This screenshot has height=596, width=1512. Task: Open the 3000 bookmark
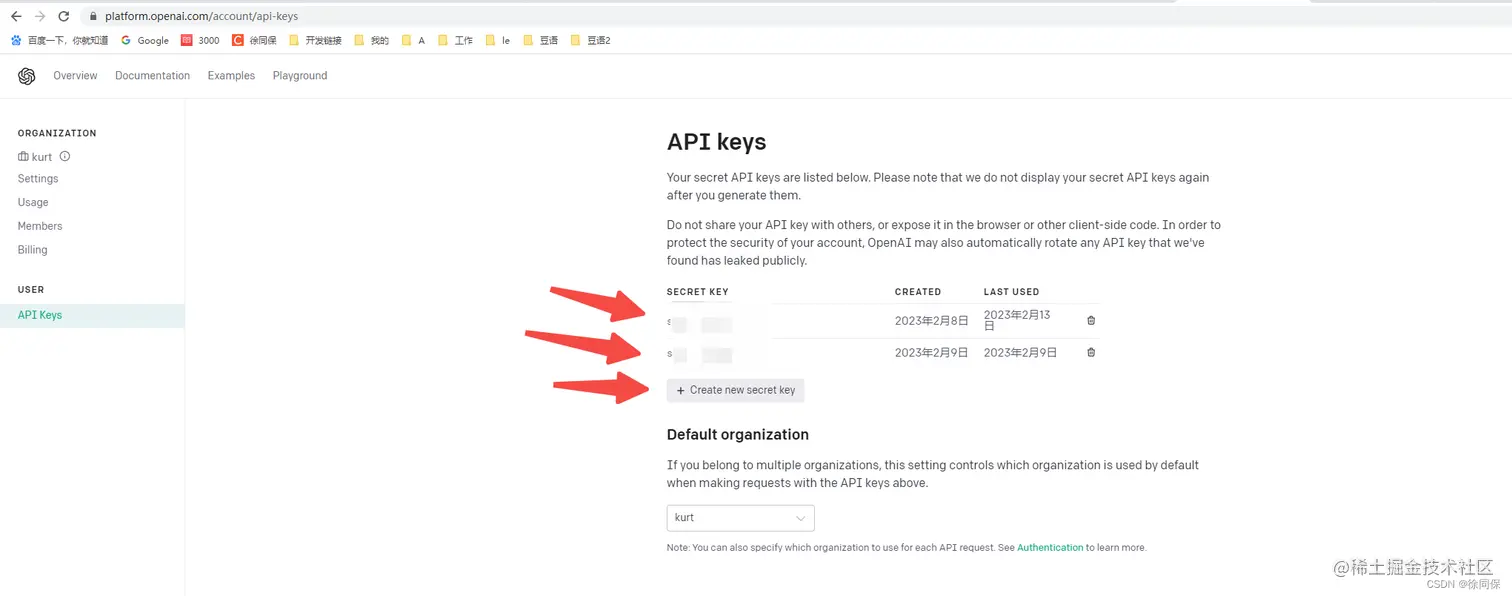[200, 40]
